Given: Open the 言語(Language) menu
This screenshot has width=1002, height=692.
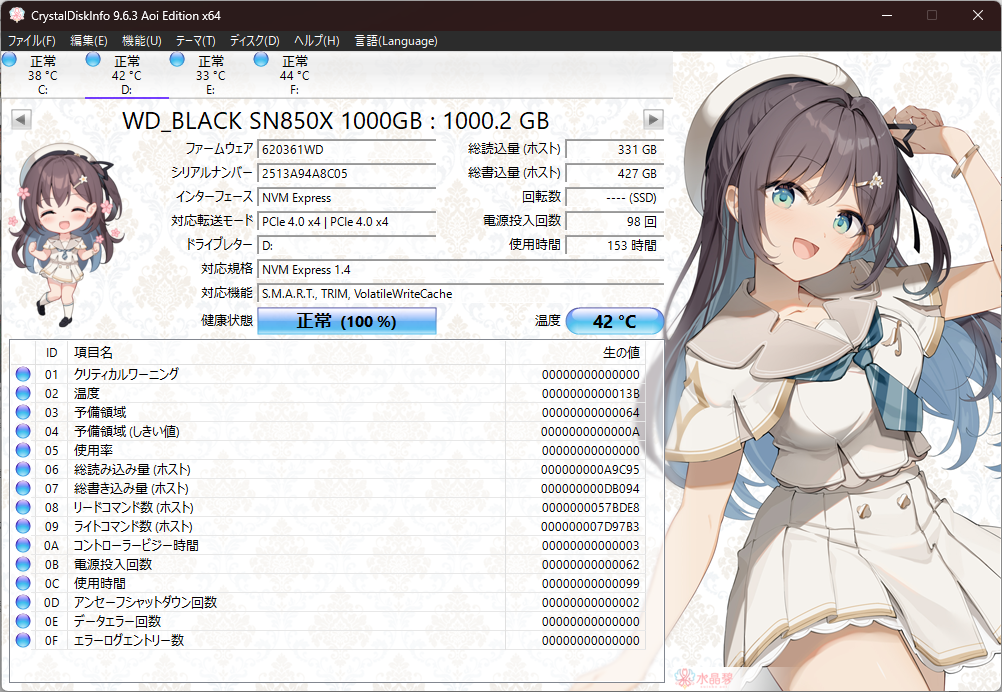Looking at the screenshot, I should [396, 41].
